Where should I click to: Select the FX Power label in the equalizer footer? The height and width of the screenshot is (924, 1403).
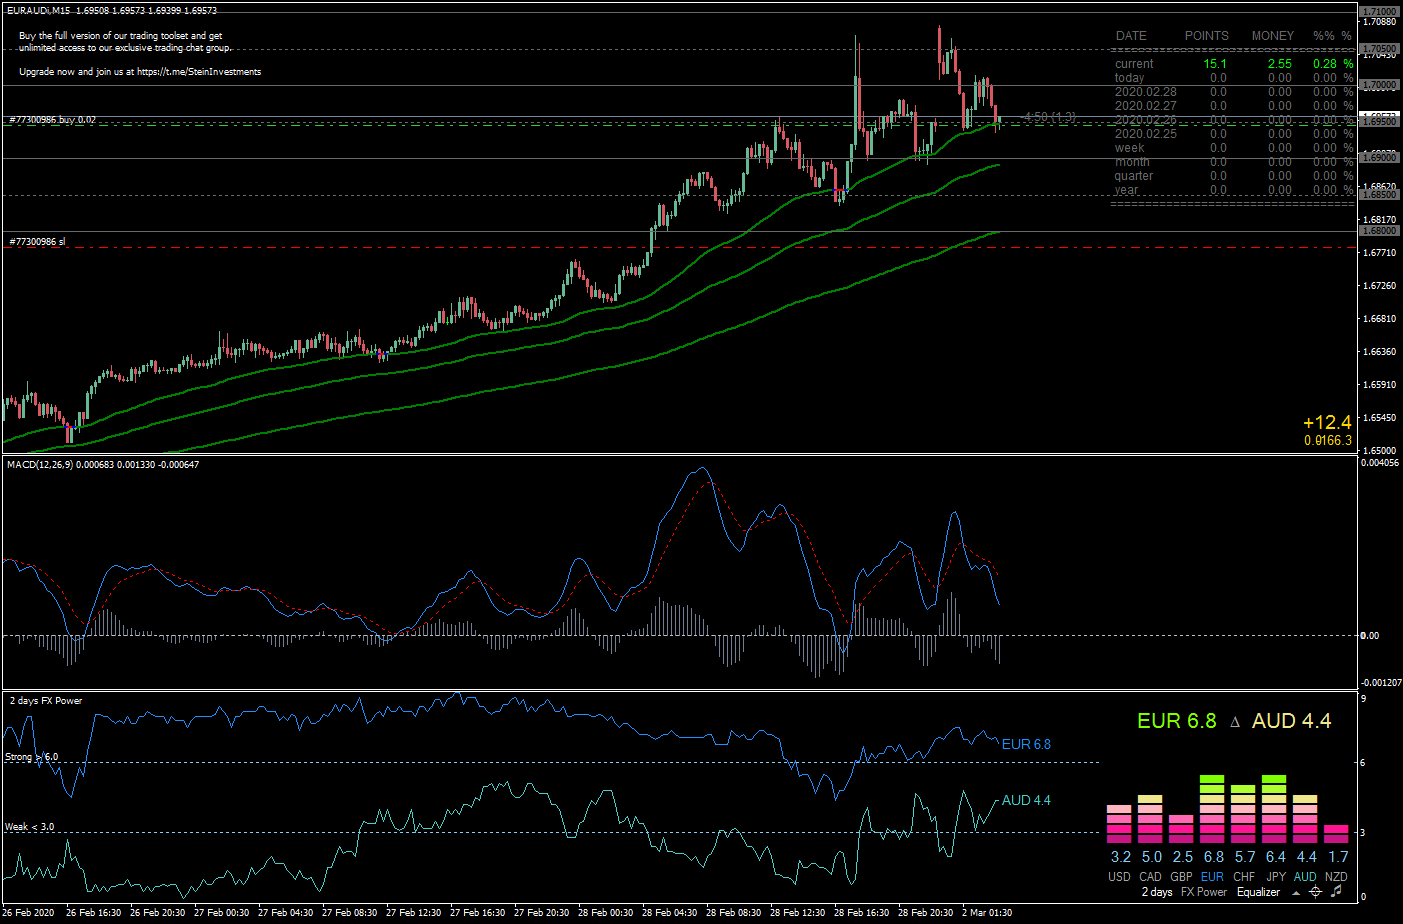click(1204, 892)
